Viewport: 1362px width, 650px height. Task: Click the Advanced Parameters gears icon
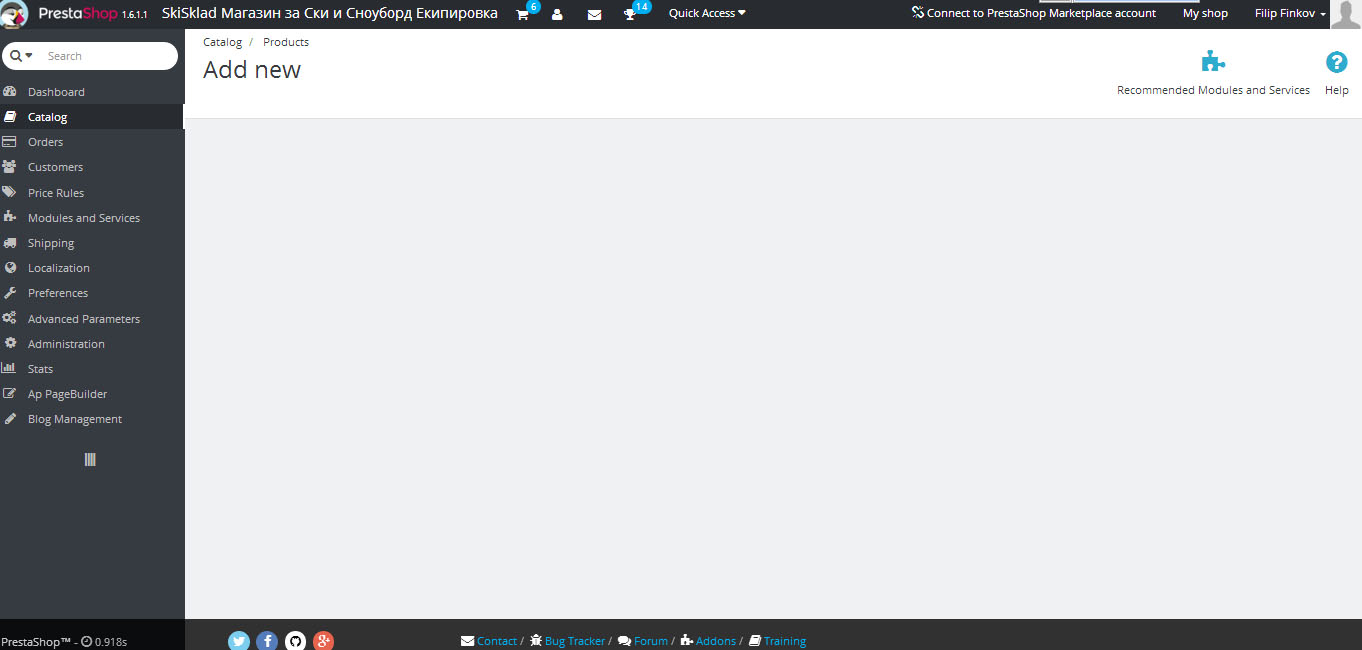click(9, 318)
